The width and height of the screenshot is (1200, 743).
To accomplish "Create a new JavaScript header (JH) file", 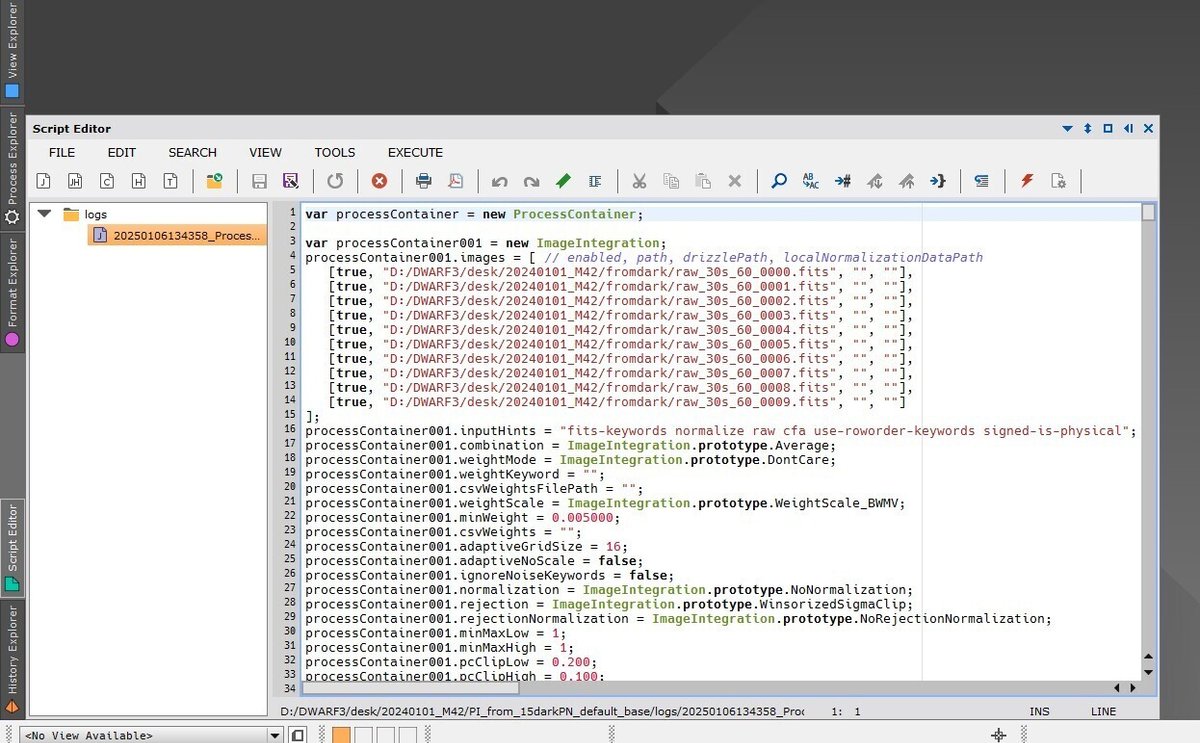I will [x=75, y=181].
